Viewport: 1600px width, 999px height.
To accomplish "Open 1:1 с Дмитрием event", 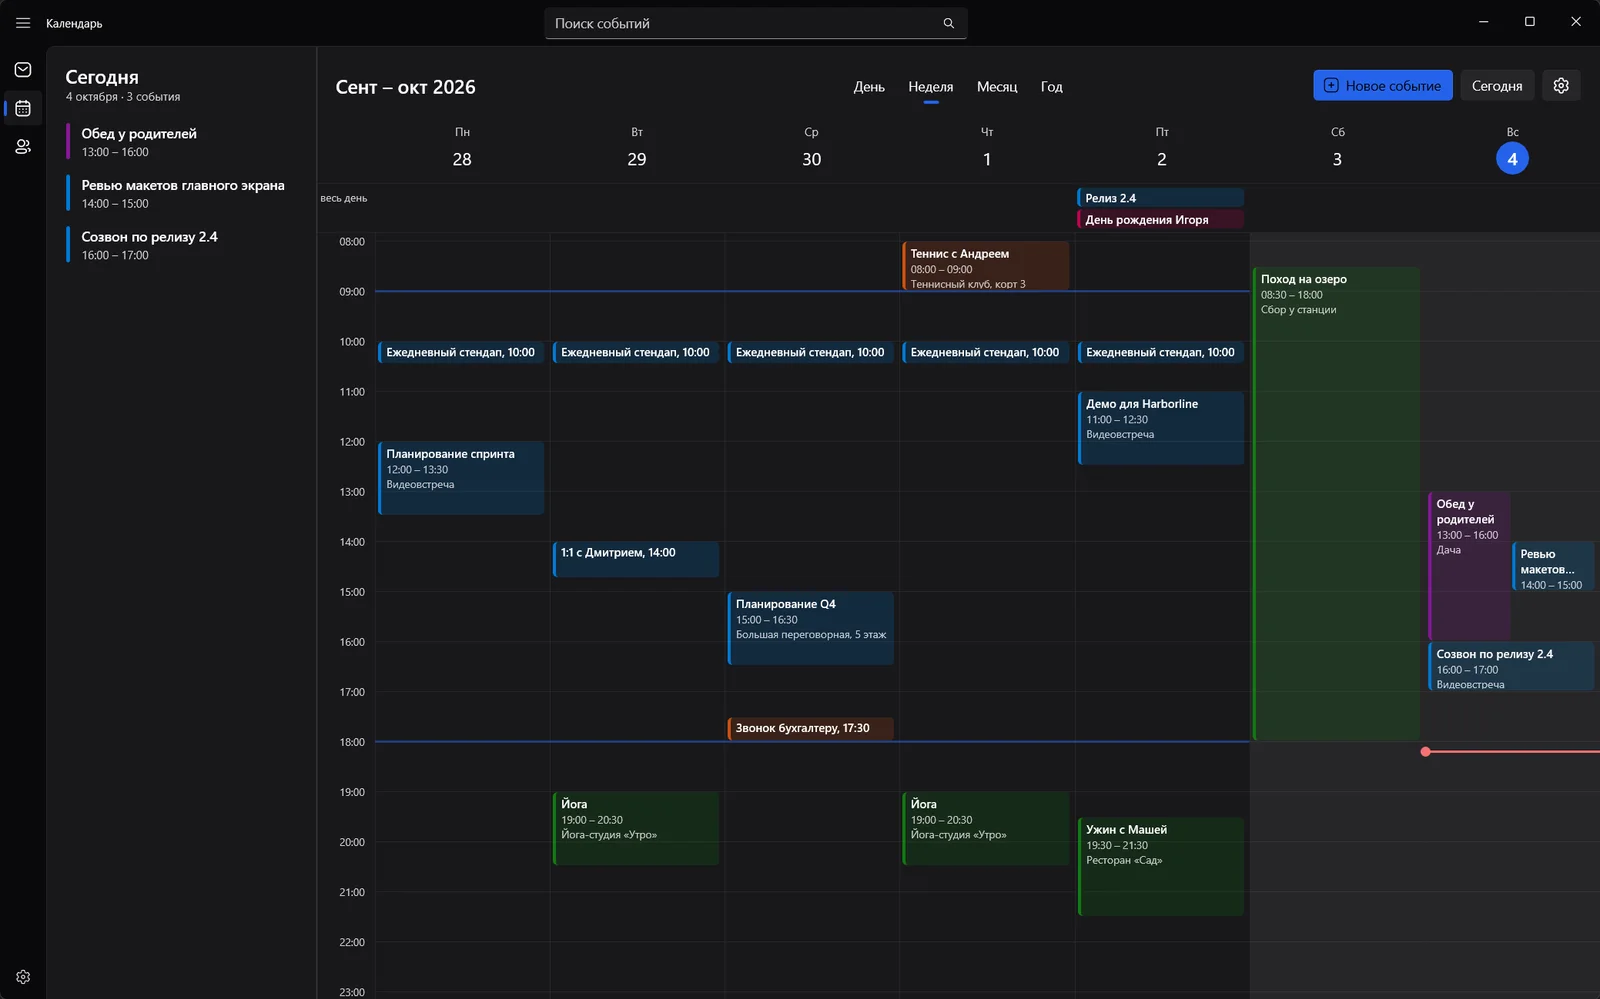I will [x=636, y=559].
